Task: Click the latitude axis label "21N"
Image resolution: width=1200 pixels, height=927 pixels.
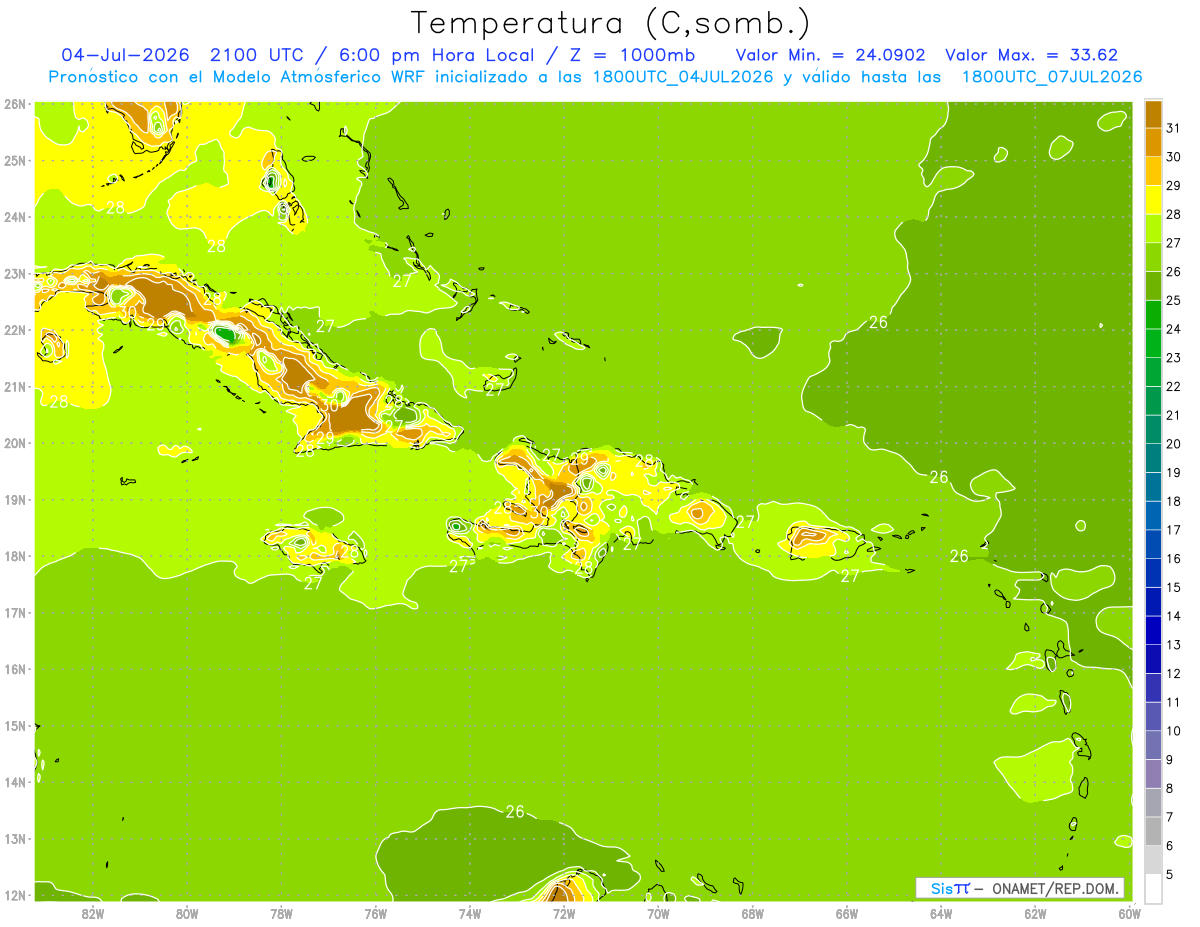Action: (x=15, y=386)
